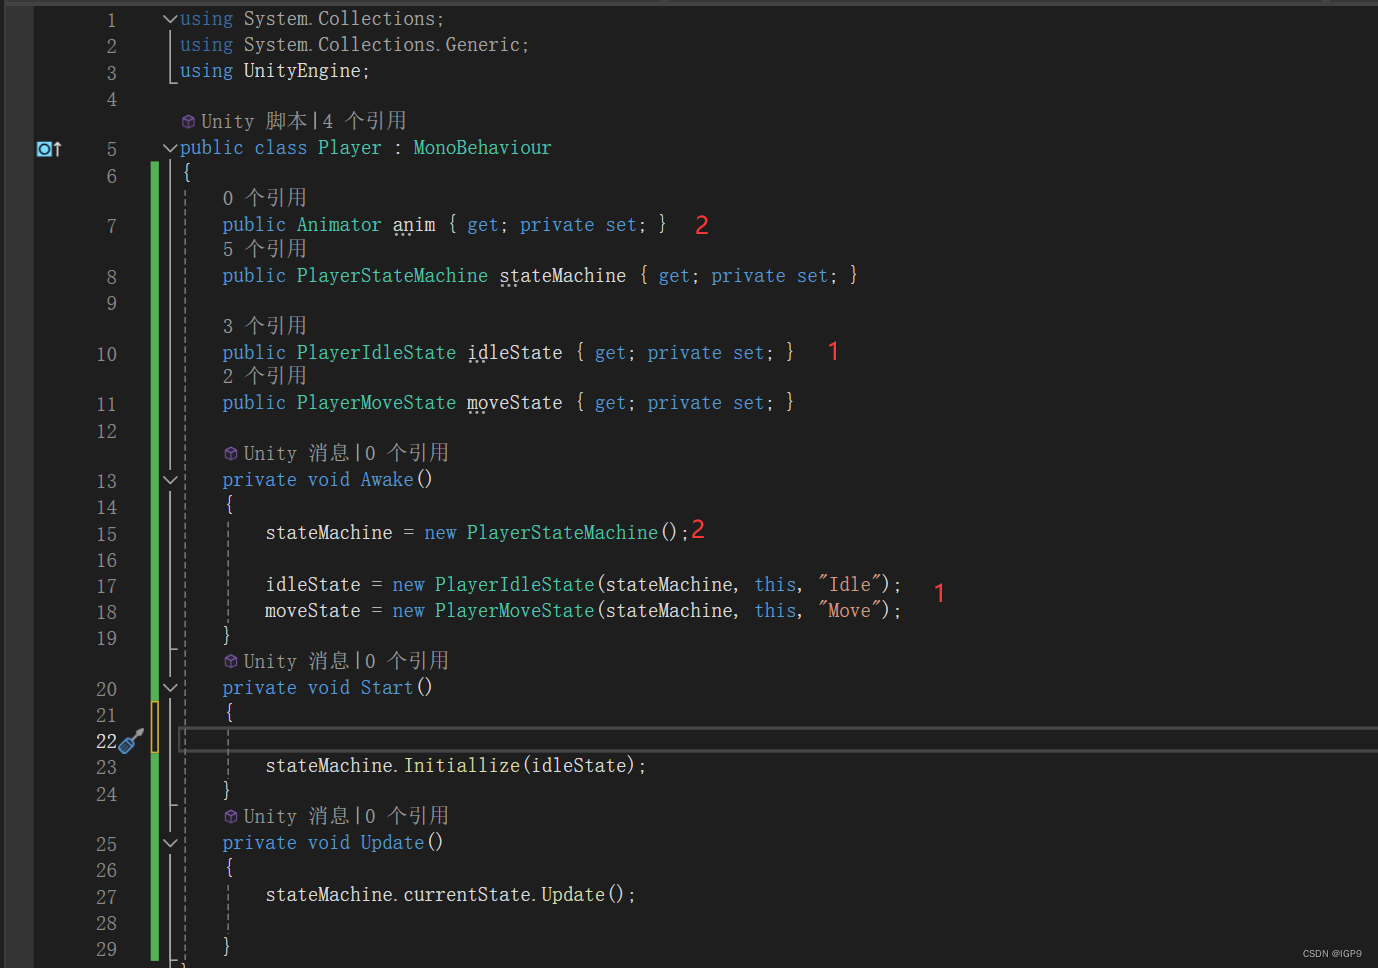Open the '3 个引用' CodeLens above idleState
Image resolution: width=1378 pixels, height=968 pixels.
pyautogui.click(x=265, y=326)
